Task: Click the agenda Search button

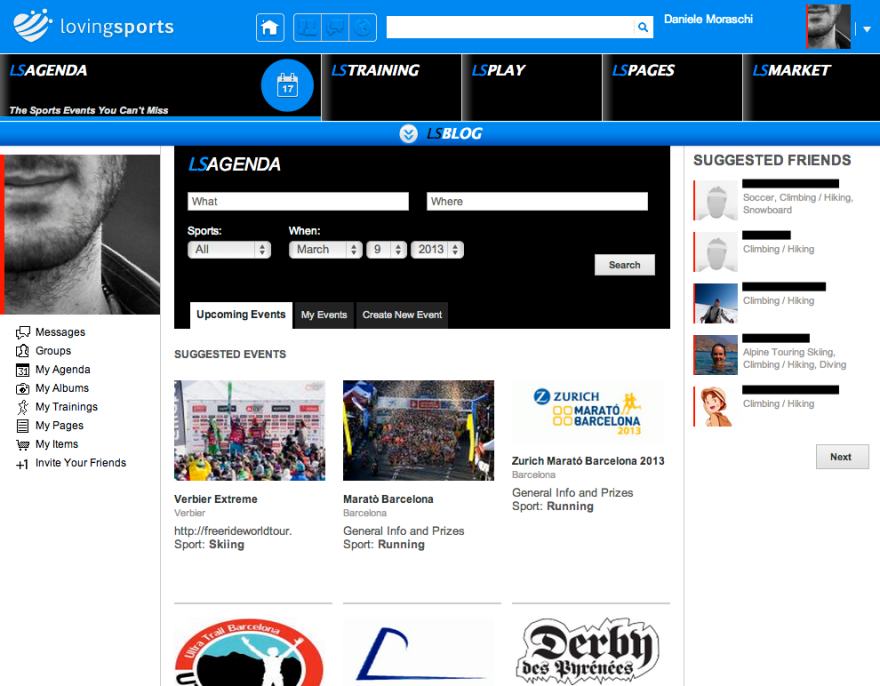Action: (x=625, y=265)
